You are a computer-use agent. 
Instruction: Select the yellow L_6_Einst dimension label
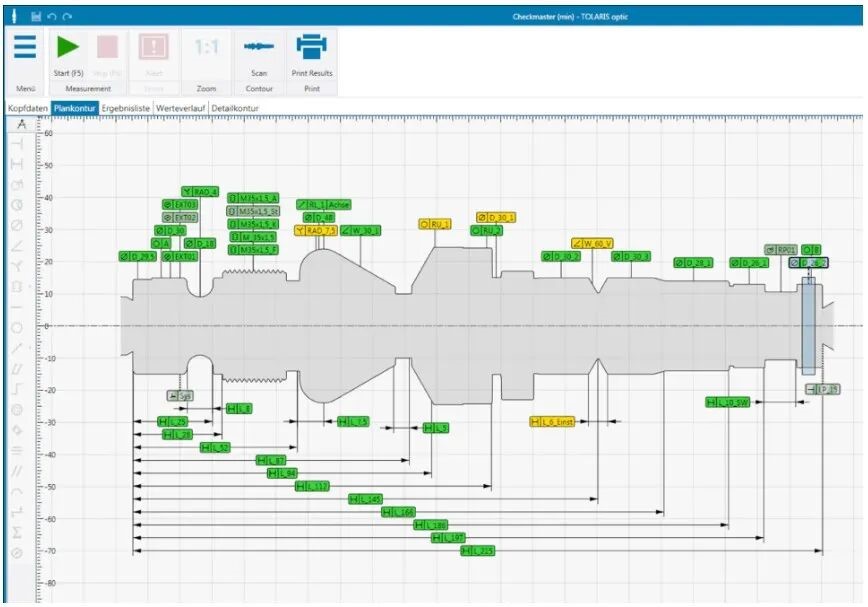[552, 422]
